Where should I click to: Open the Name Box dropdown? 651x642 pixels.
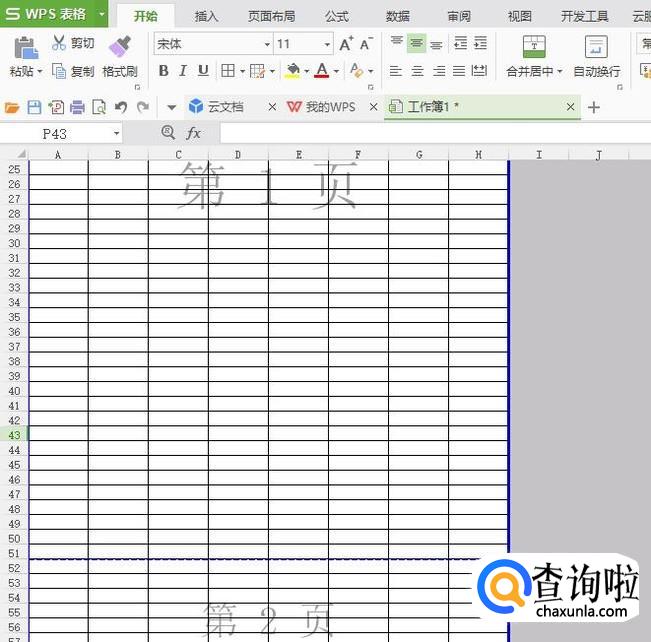tap(116, 133)
